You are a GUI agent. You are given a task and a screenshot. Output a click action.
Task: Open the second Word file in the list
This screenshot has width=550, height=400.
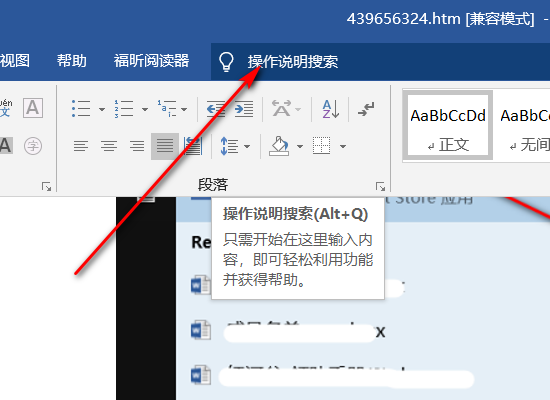point(288,332)
